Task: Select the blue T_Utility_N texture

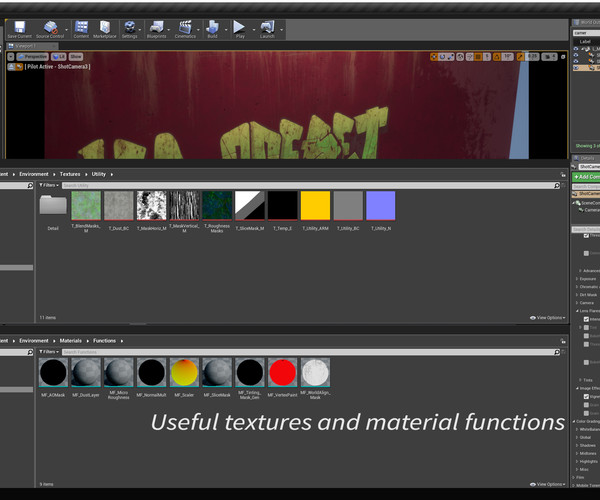Action: [x=381, y=206]
